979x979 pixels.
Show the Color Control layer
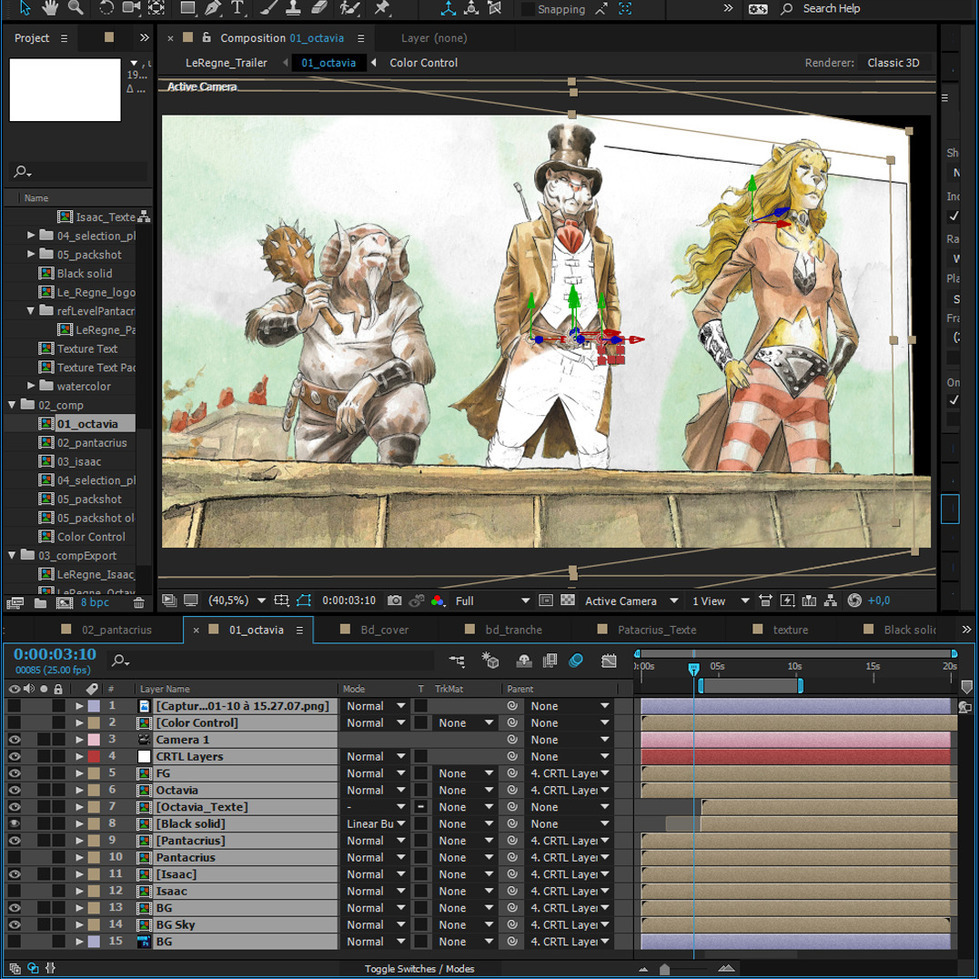(14, 723)
